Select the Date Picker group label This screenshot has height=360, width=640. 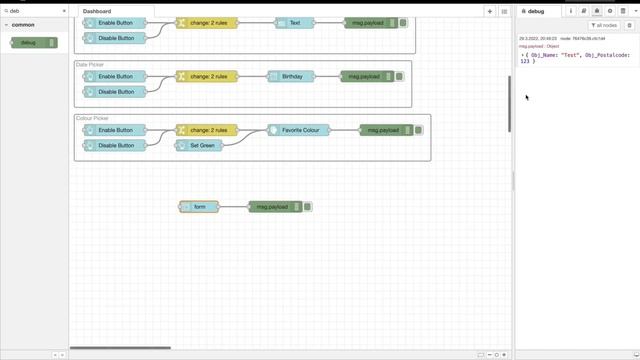(x=90, y=64)
